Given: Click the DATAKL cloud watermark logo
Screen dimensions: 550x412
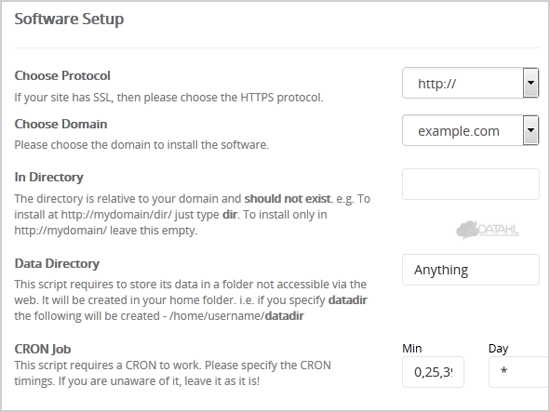Looking at the screenshot, I should click(487, 230).
